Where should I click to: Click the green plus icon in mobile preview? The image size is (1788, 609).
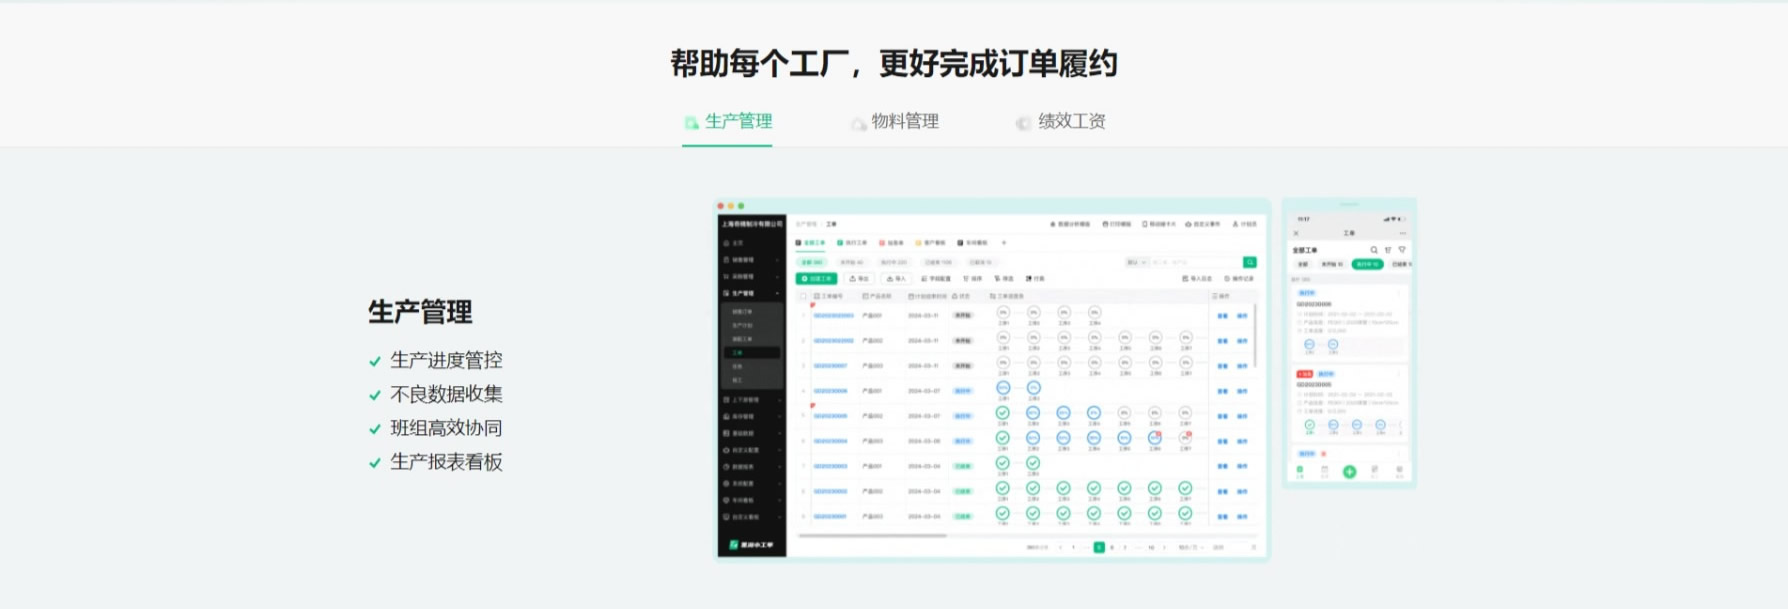coord(1349,471)
